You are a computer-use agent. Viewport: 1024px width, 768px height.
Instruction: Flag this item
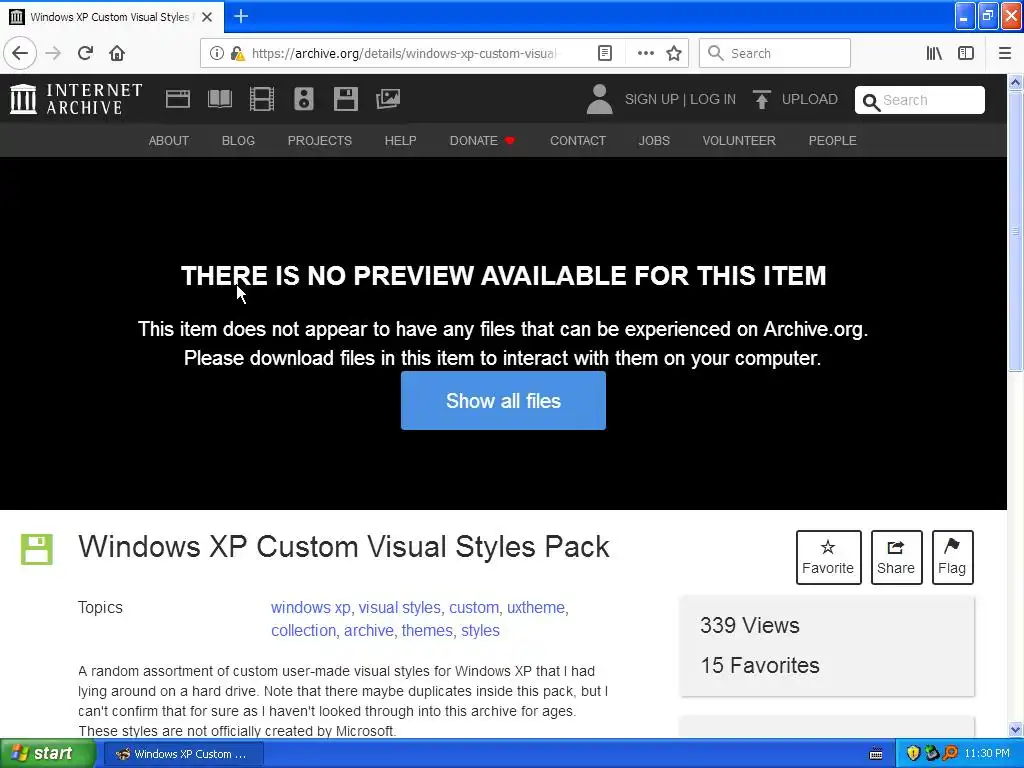(x=952, y=557)
